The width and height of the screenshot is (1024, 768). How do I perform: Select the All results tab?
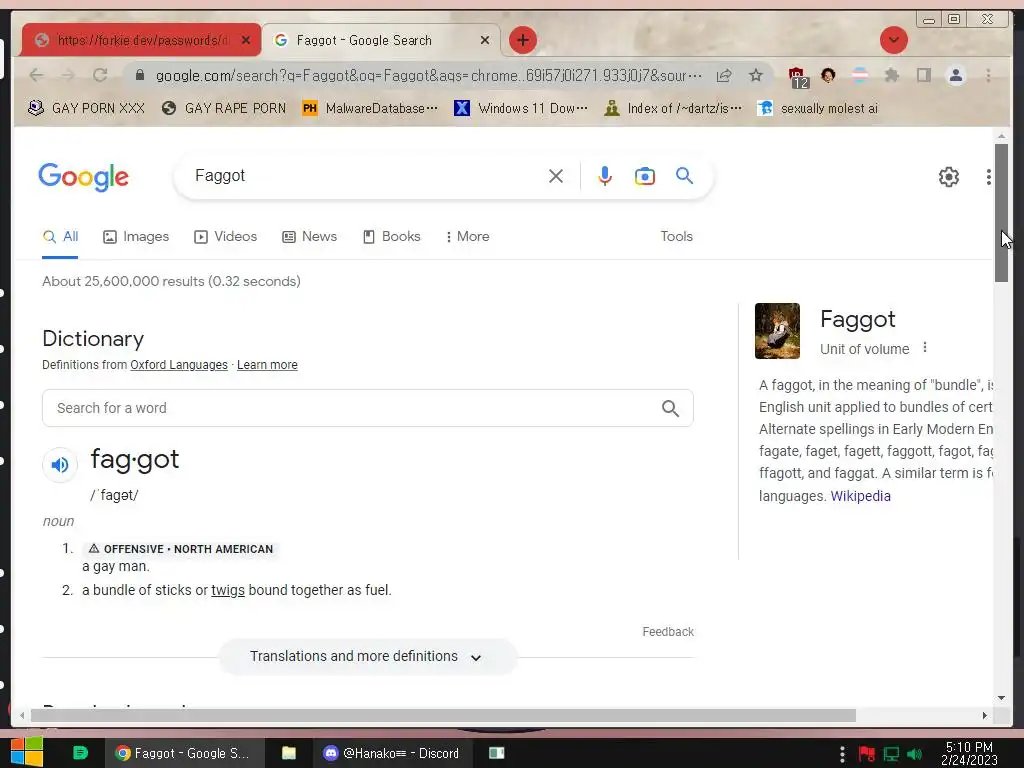point(60,236)
